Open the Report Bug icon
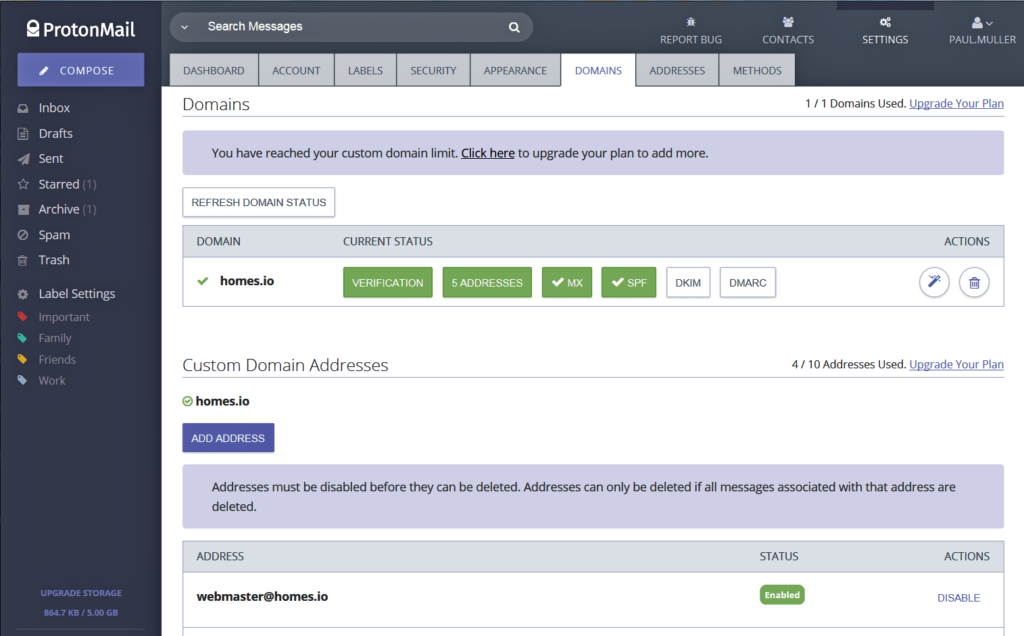This screenshot has height=636, width=1024. click(x=690, y=22)
